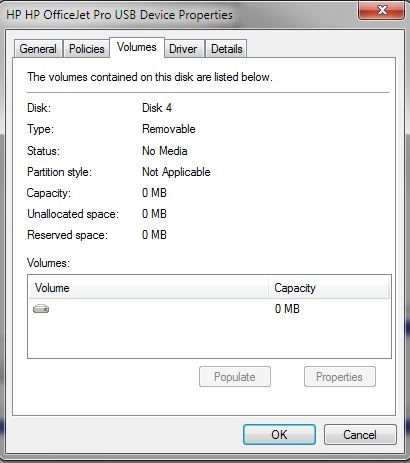The width and height of the screenshot is (410, 463).
Task: Click the OK button
Action: point(279,434)
